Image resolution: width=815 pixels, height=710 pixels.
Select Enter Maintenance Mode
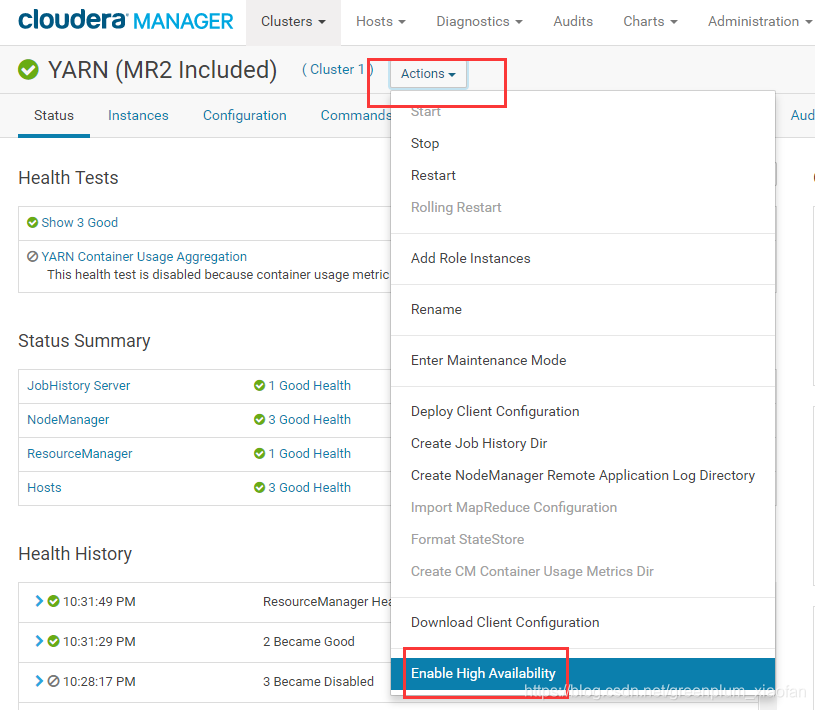click(583, 360)
